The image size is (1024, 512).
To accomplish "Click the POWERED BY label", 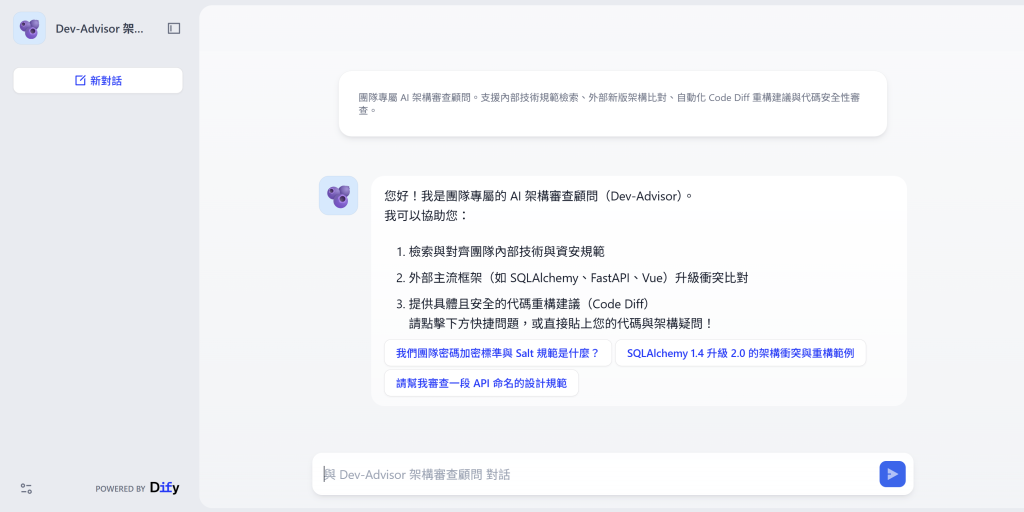I will 120,488.
